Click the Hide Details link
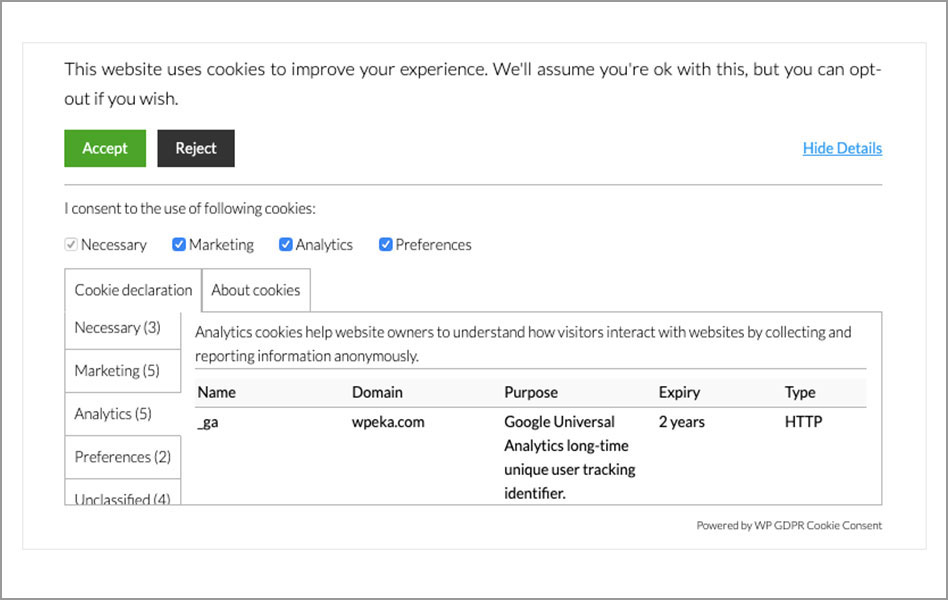Screen dimensions: 948x600 coord(842,148)
